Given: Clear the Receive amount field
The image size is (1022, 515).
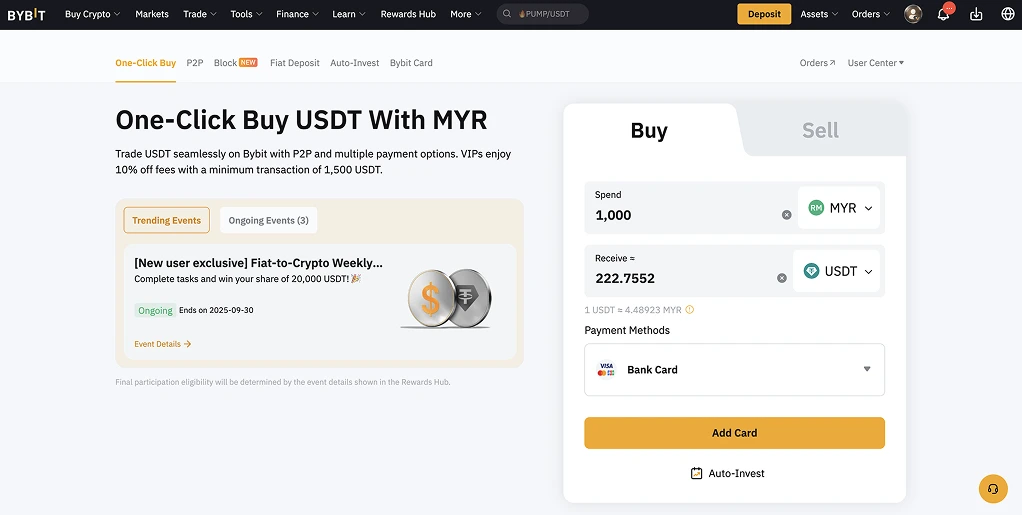Looking at the screenshot, I should pyautogui.click(x=781, y=278).
